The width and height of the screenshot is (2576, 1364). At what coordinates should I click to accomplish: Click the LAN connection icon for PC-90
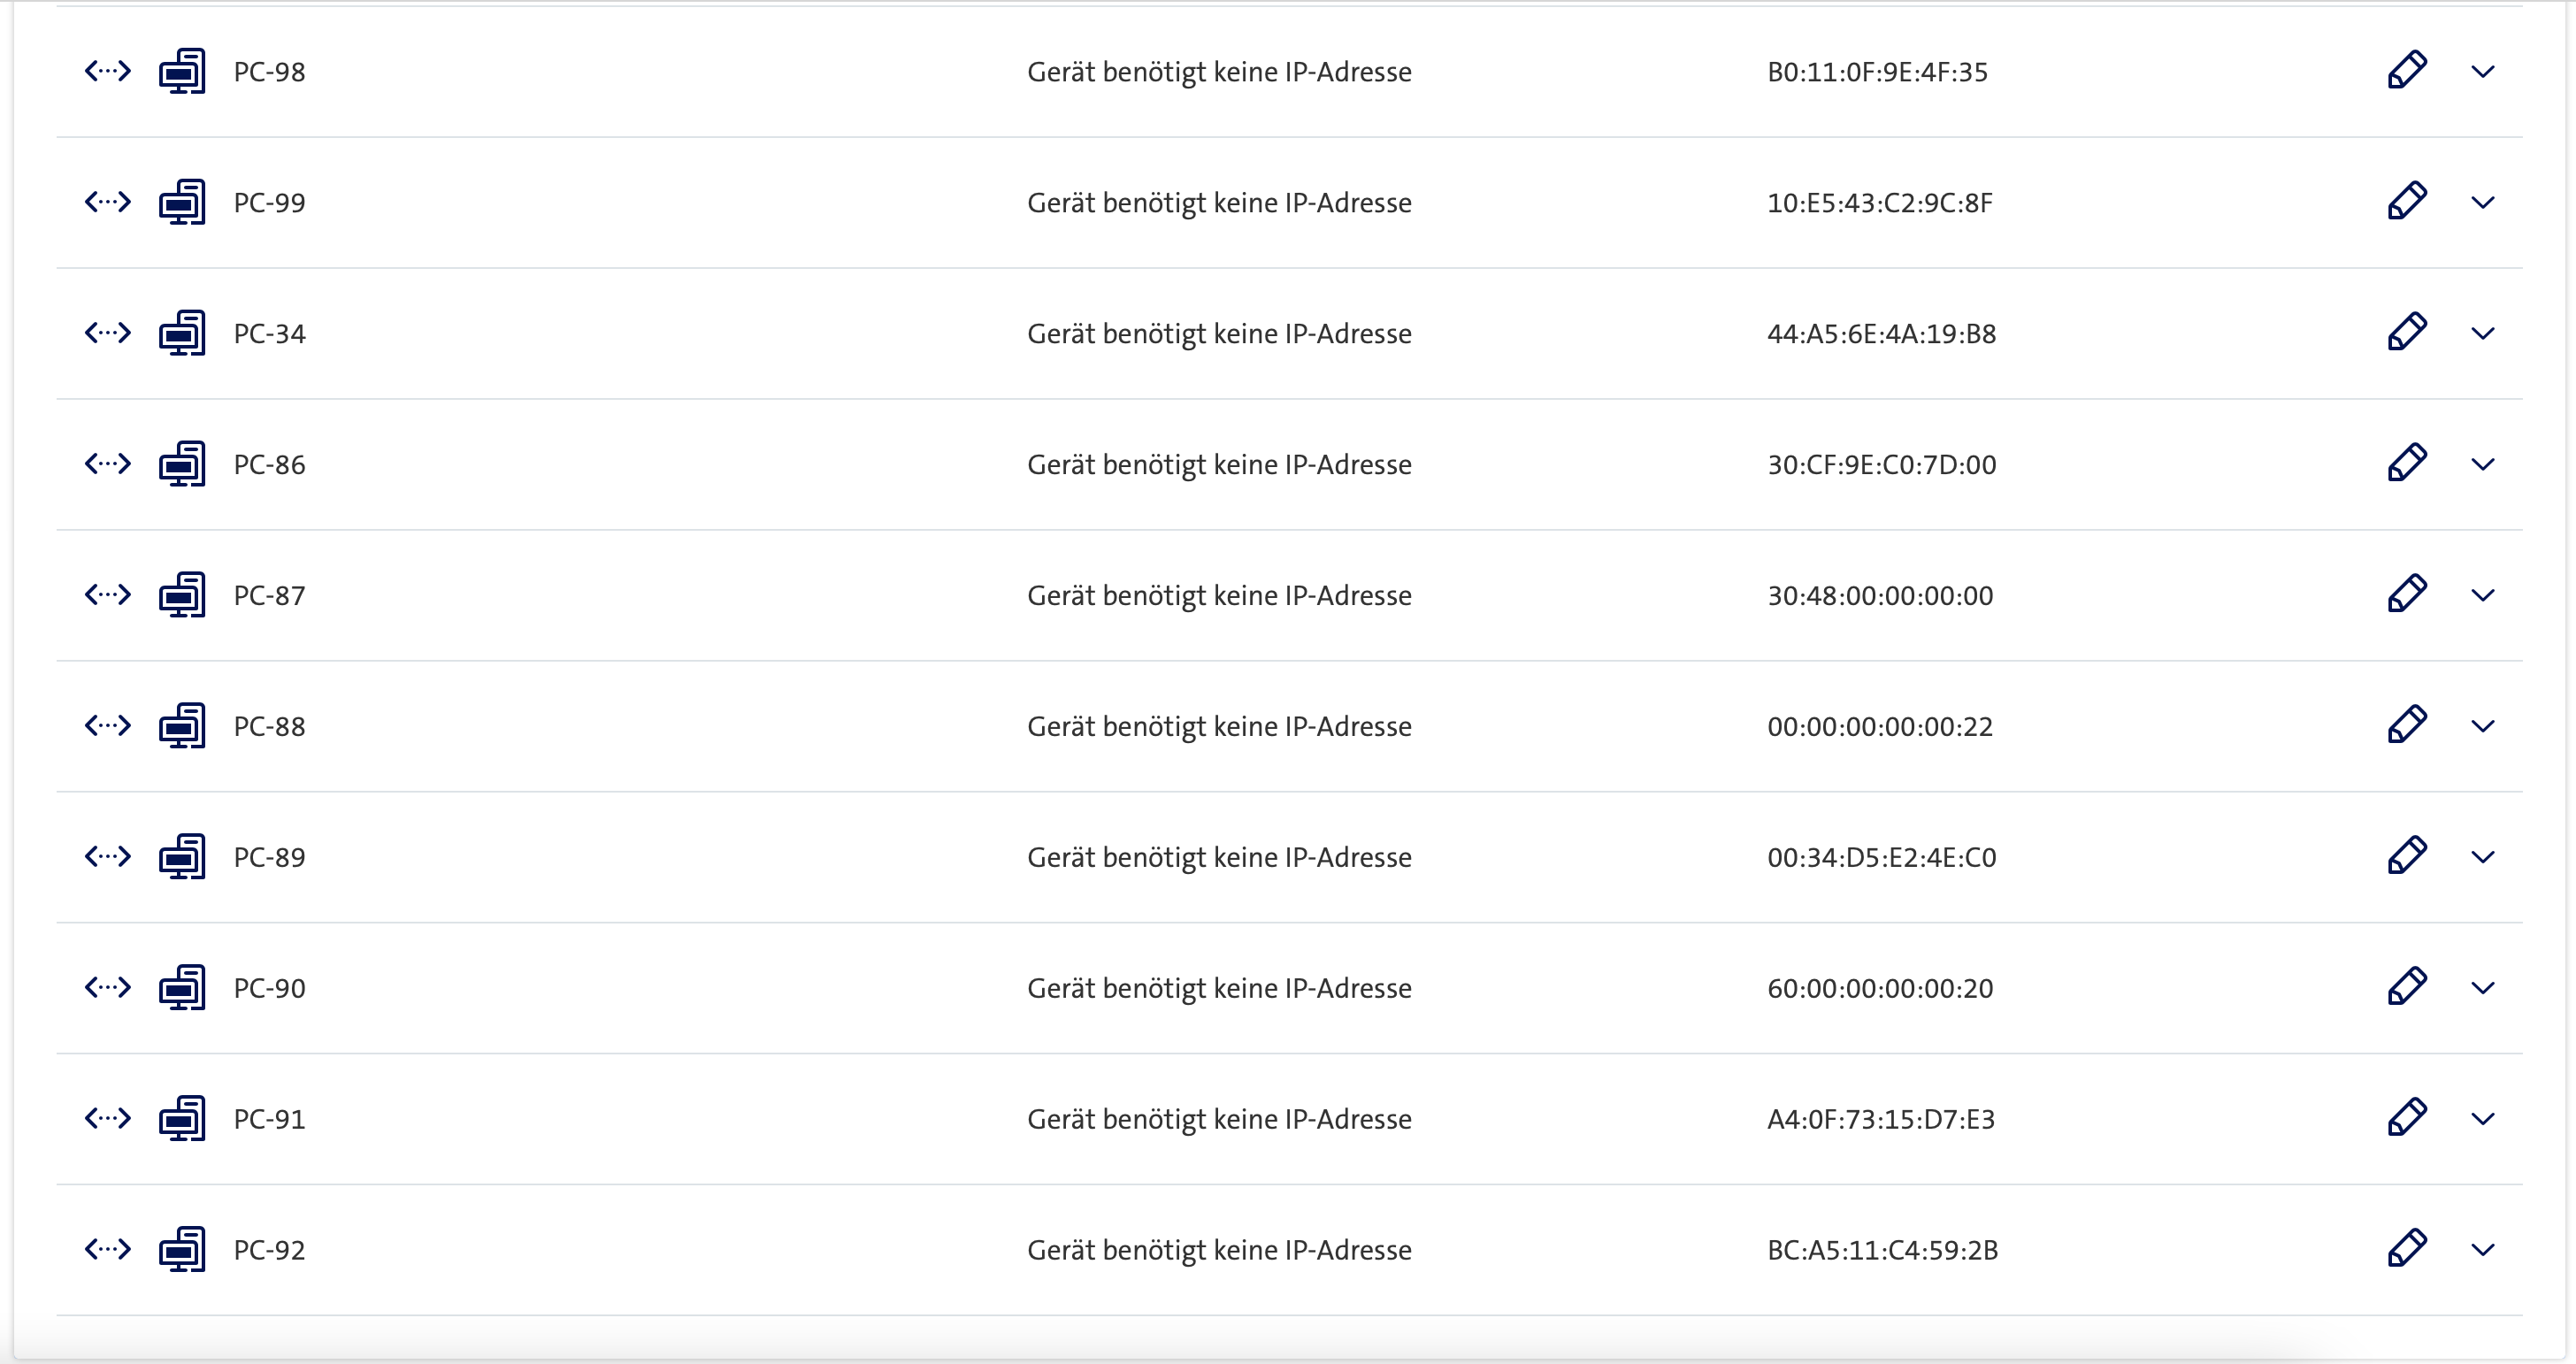108,988
